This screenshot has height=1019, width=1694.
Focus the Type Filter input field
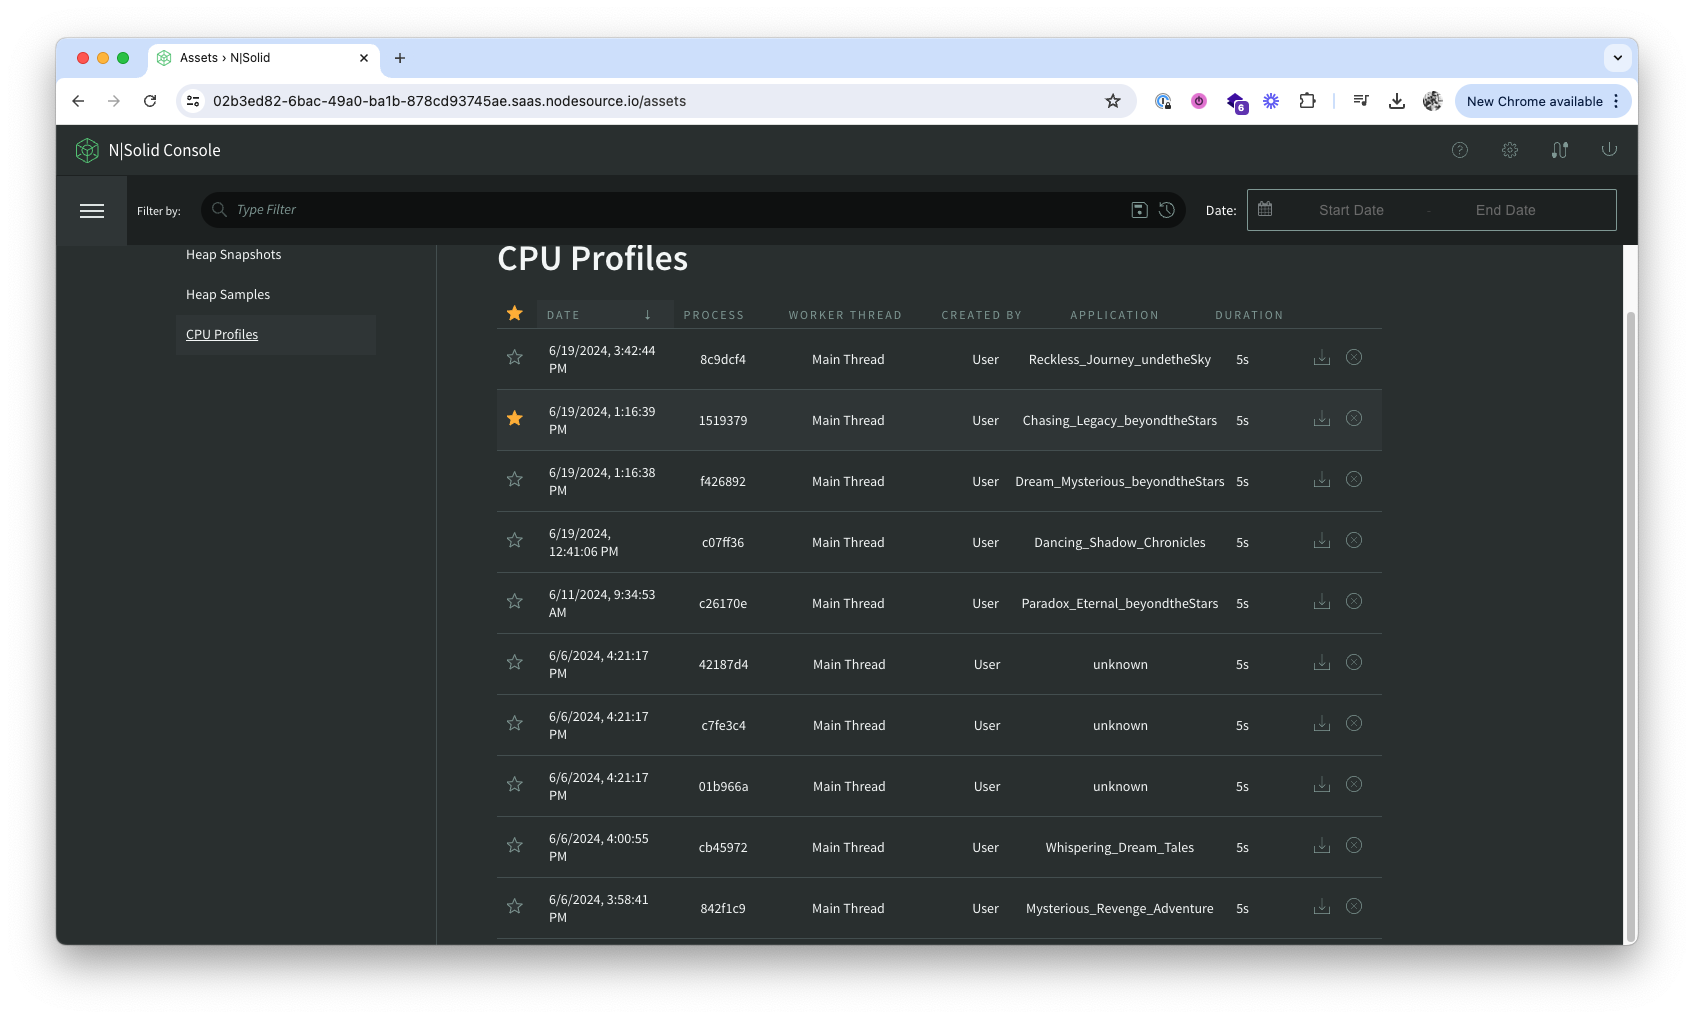pos(680,210)
